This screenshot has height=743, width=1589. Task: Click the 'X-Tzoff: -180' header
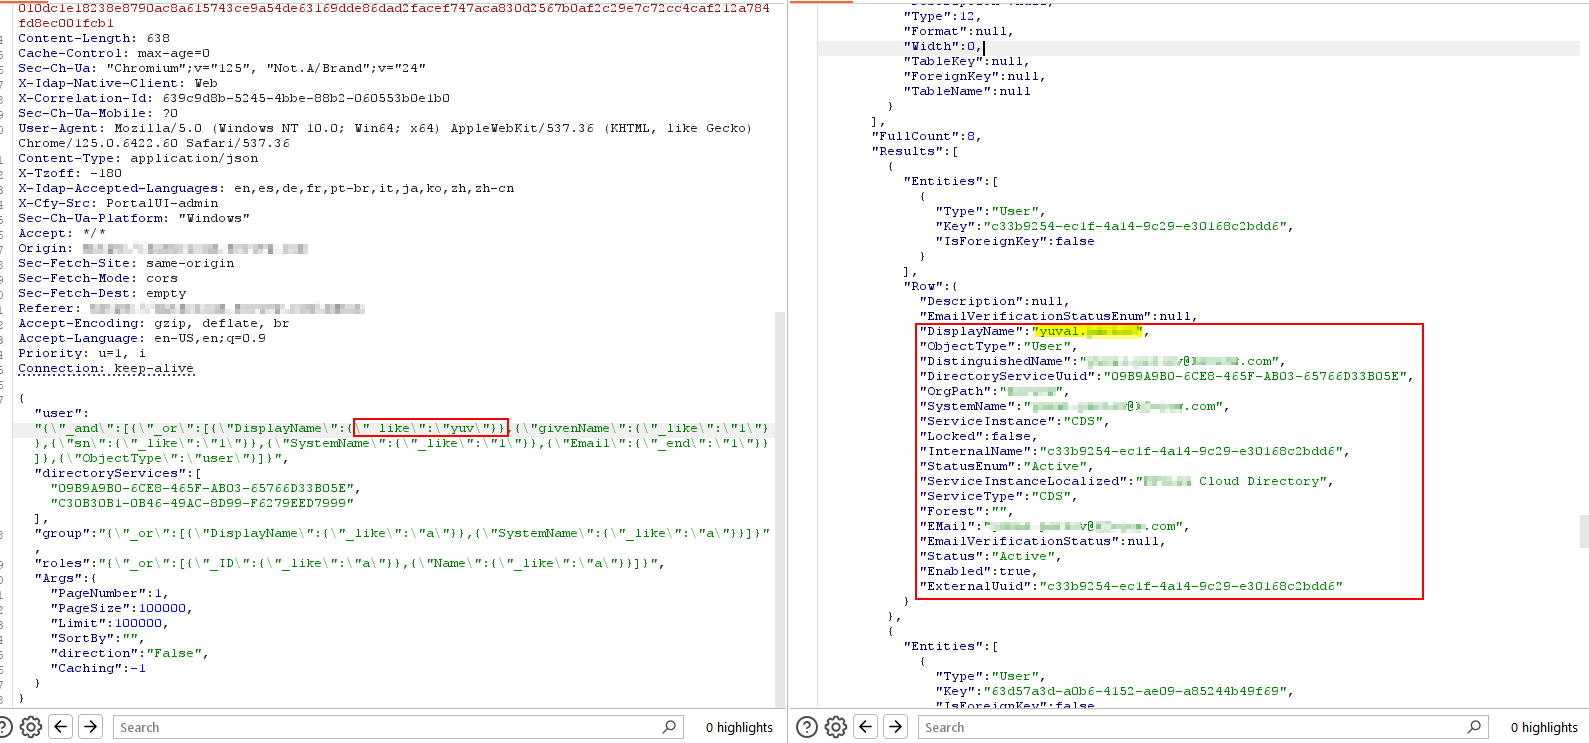point(70,173)
